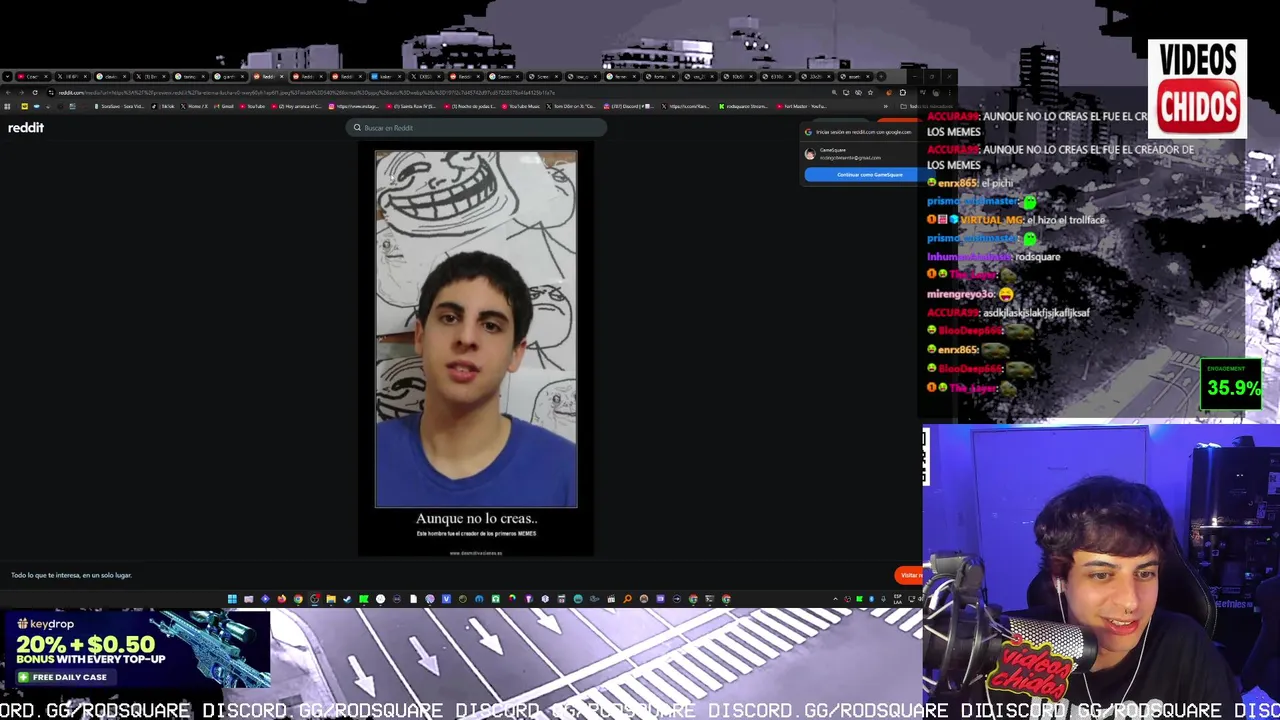
Task: Open the Chrome apps grid shortcut
Action: pyautogui.click(x=7, y=106)
